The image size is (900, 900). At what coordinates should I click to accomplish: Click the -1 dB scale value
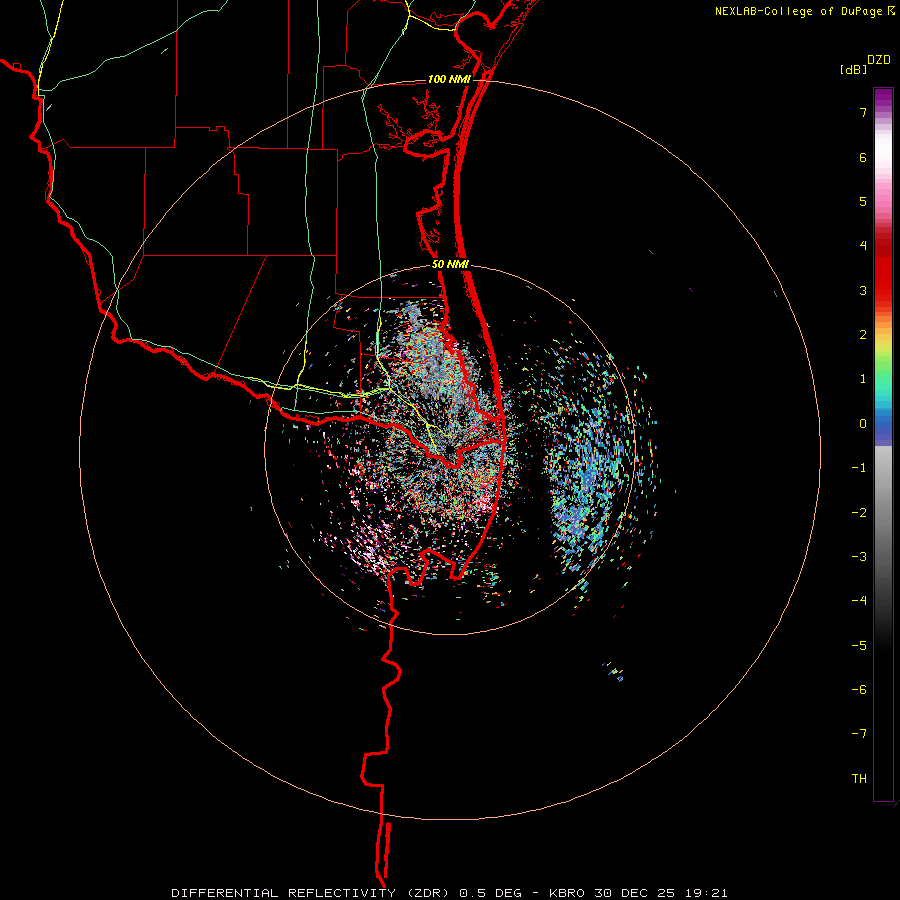(859, 468)
